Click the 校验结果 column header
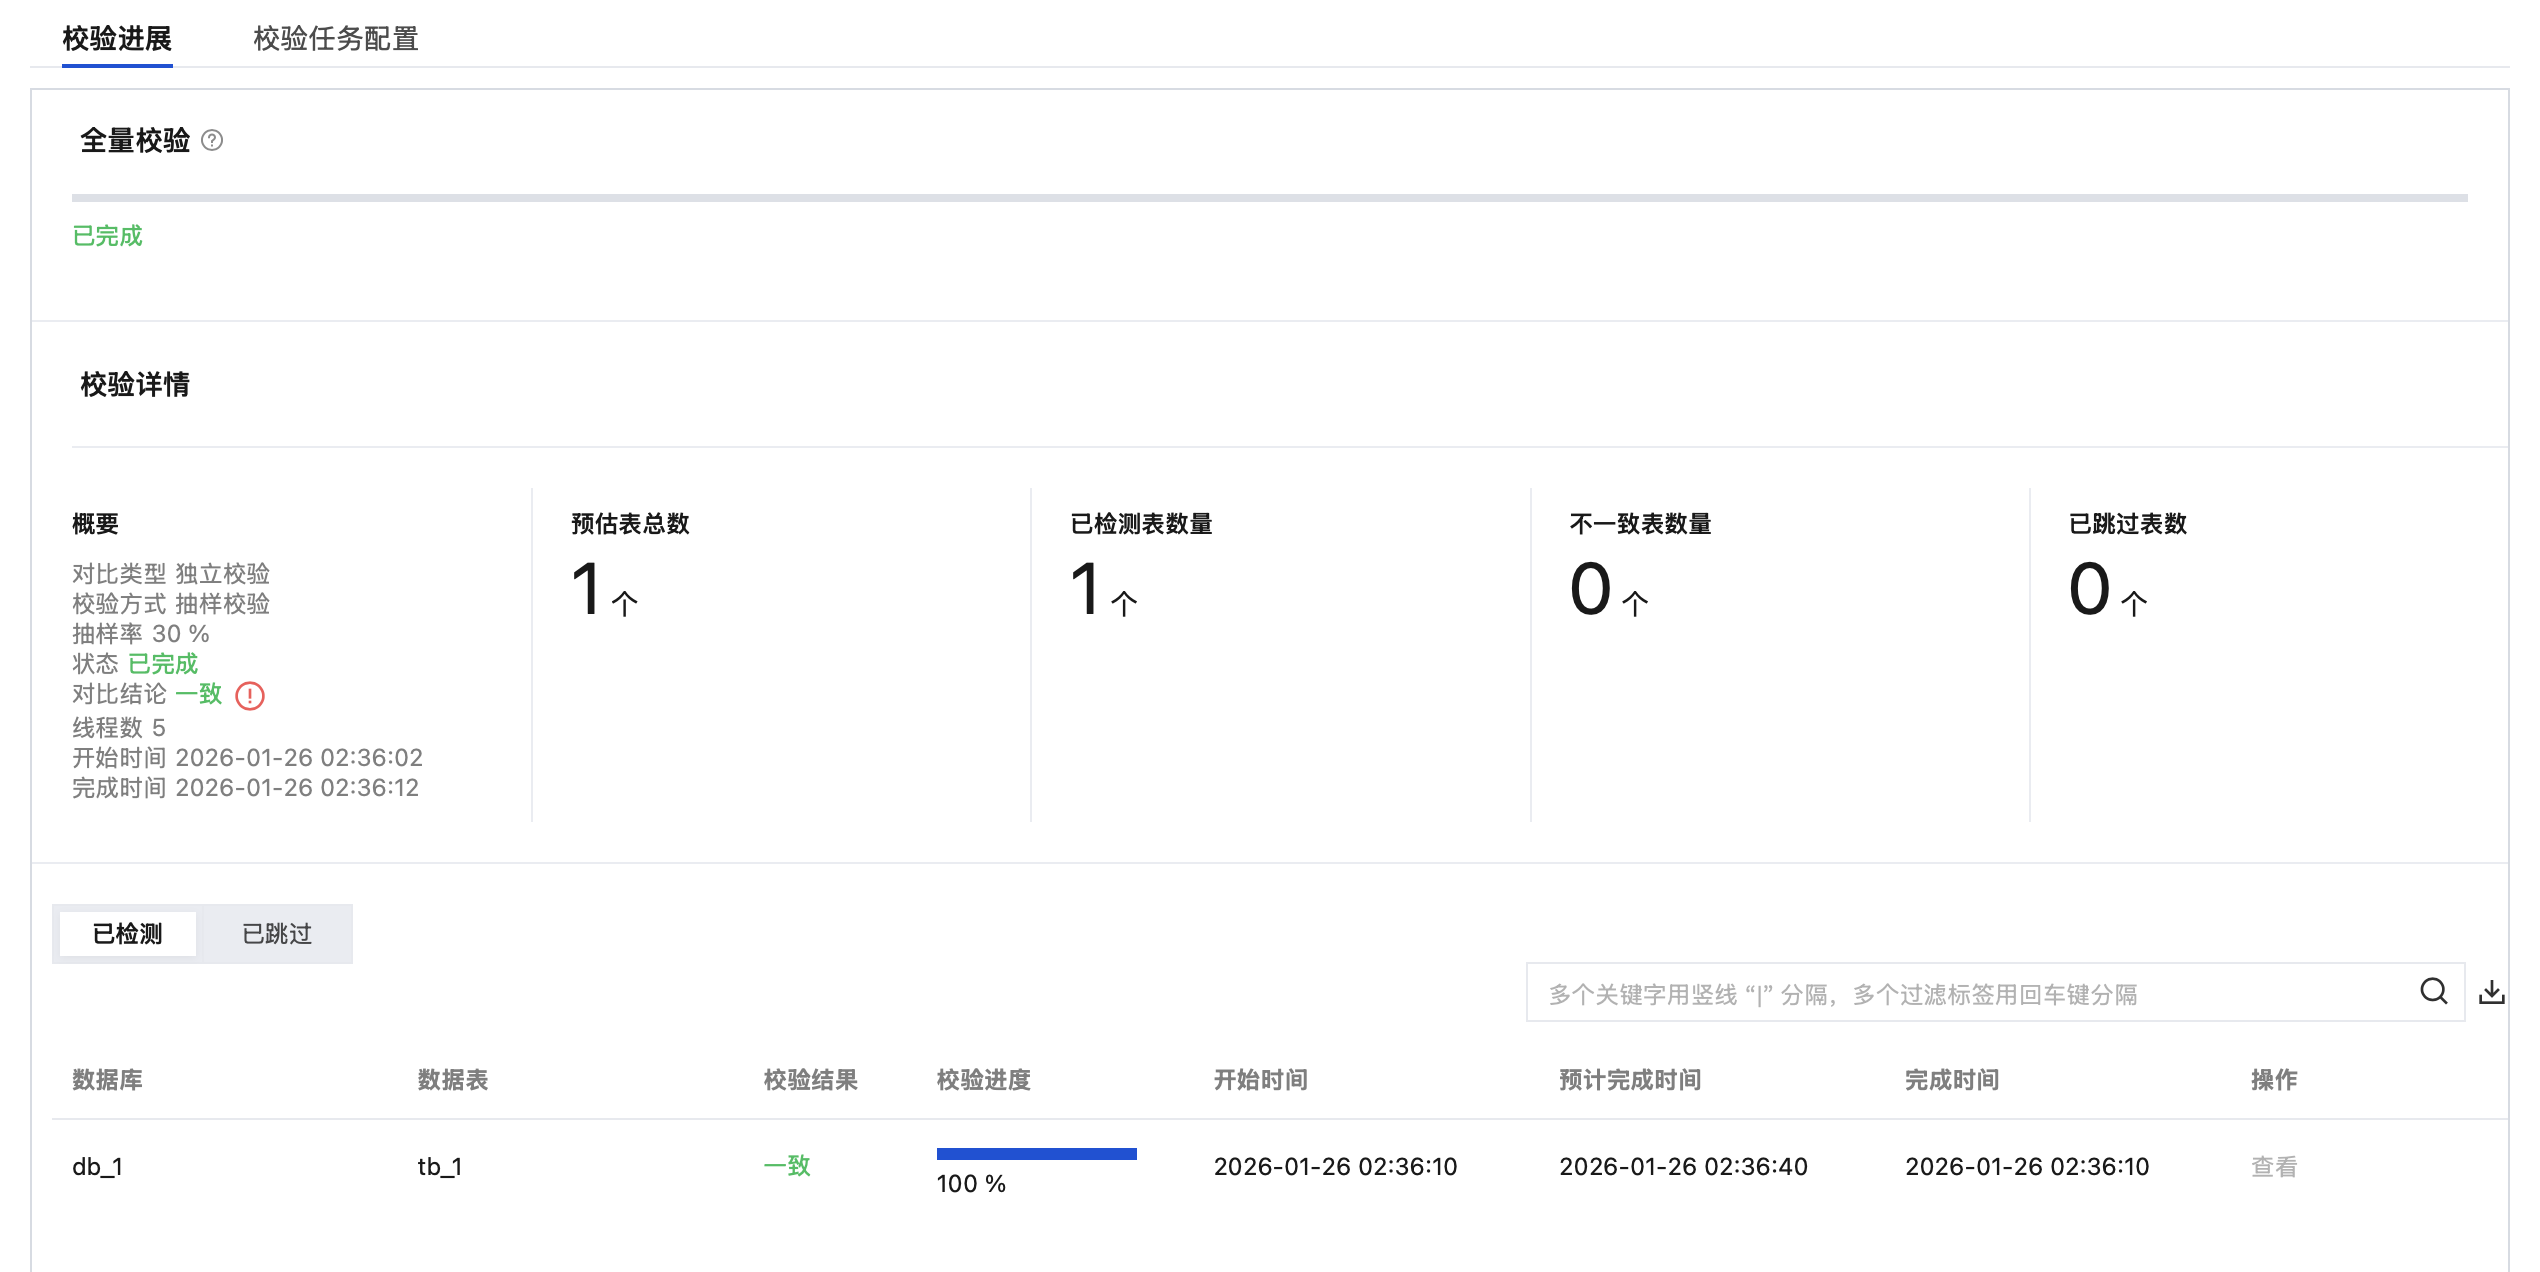The height and width of the screenshot is (1272, 2540). 810,1080
